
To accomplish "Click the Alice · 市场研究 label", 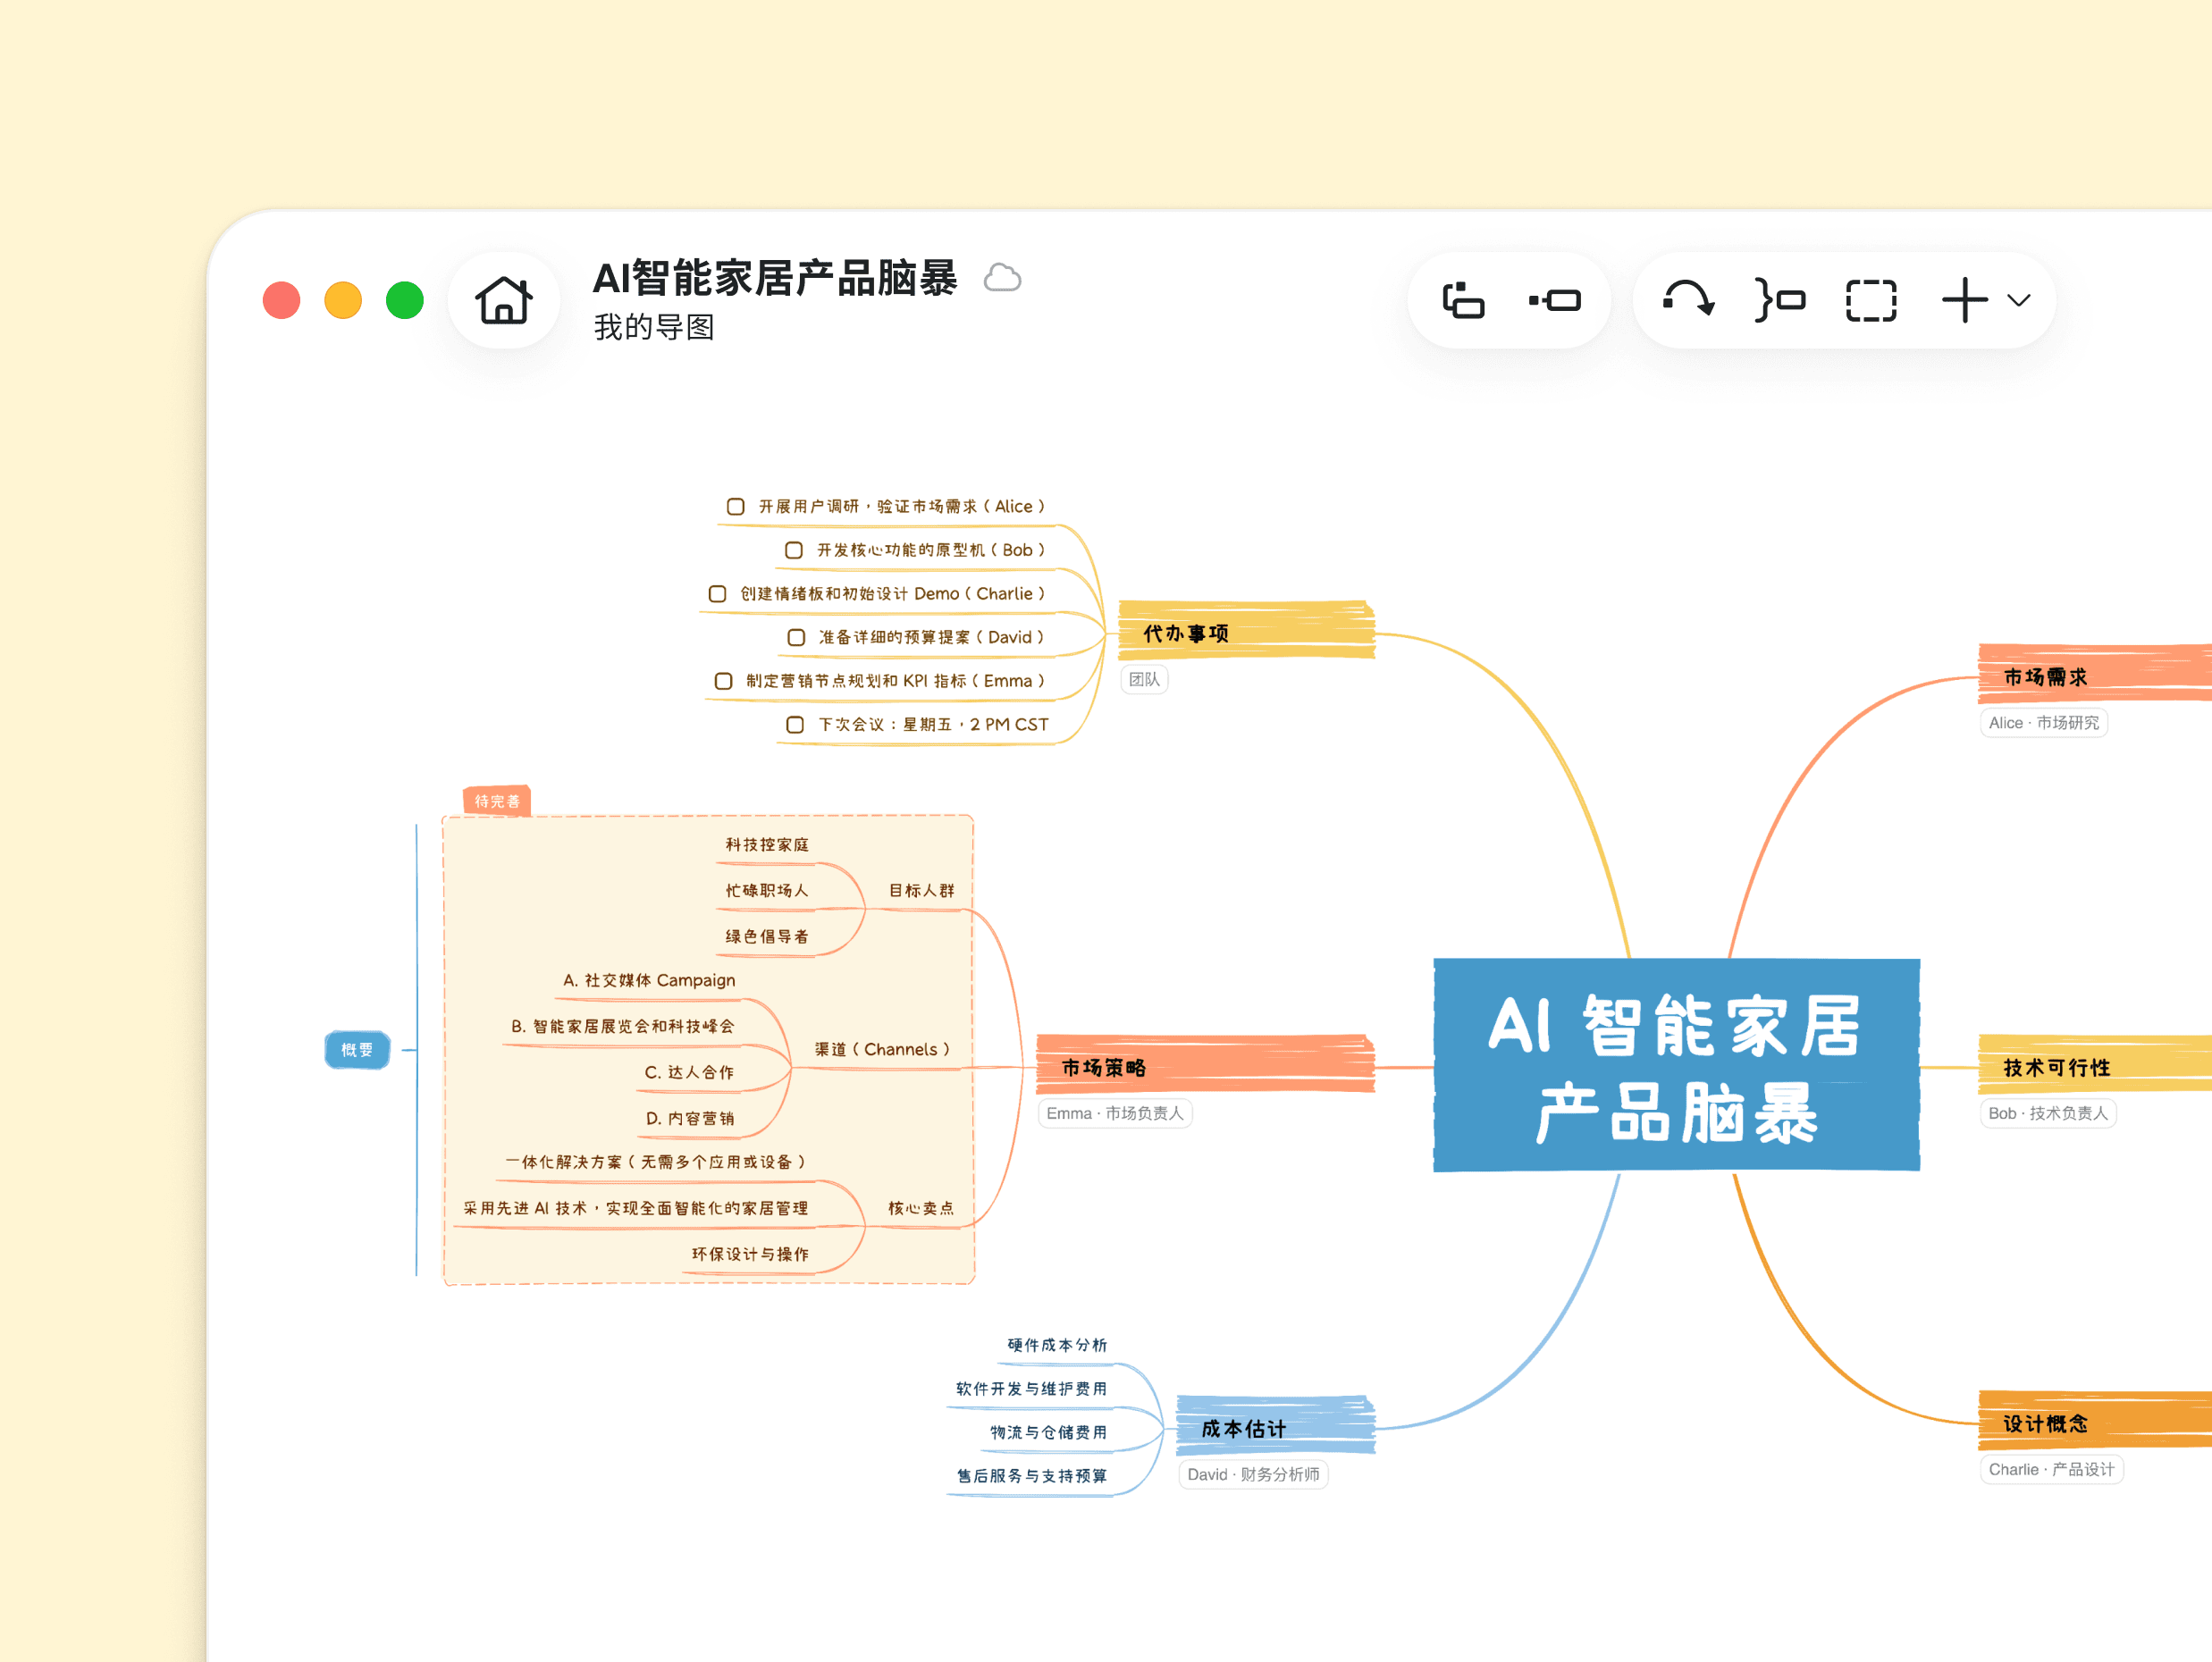I will 2044,723.
